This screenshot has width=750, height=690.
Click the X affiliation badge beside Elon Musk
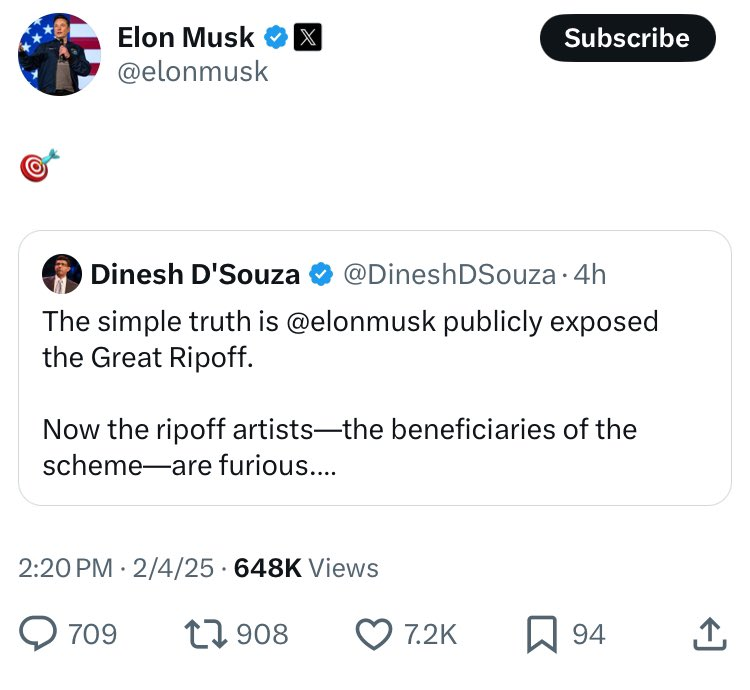(x=307, y=38)
